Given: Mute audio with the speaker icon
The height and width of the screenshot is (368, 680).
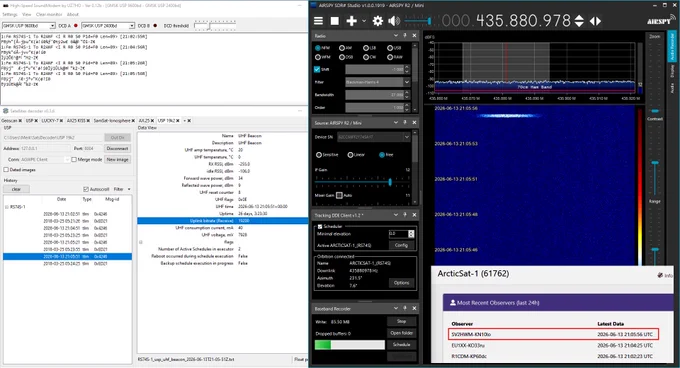Looking at the screenshot, I should point(394,21).
